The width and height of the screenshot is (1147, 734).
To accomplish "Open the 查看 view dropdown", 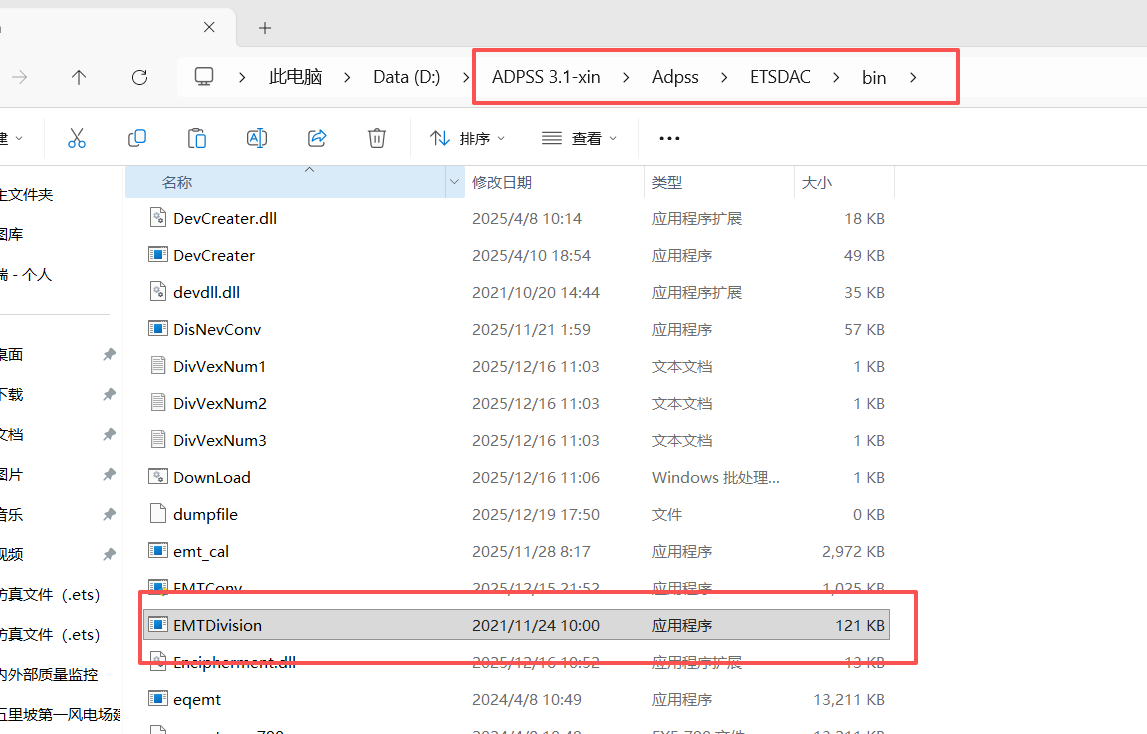I will tap(580, 139).
